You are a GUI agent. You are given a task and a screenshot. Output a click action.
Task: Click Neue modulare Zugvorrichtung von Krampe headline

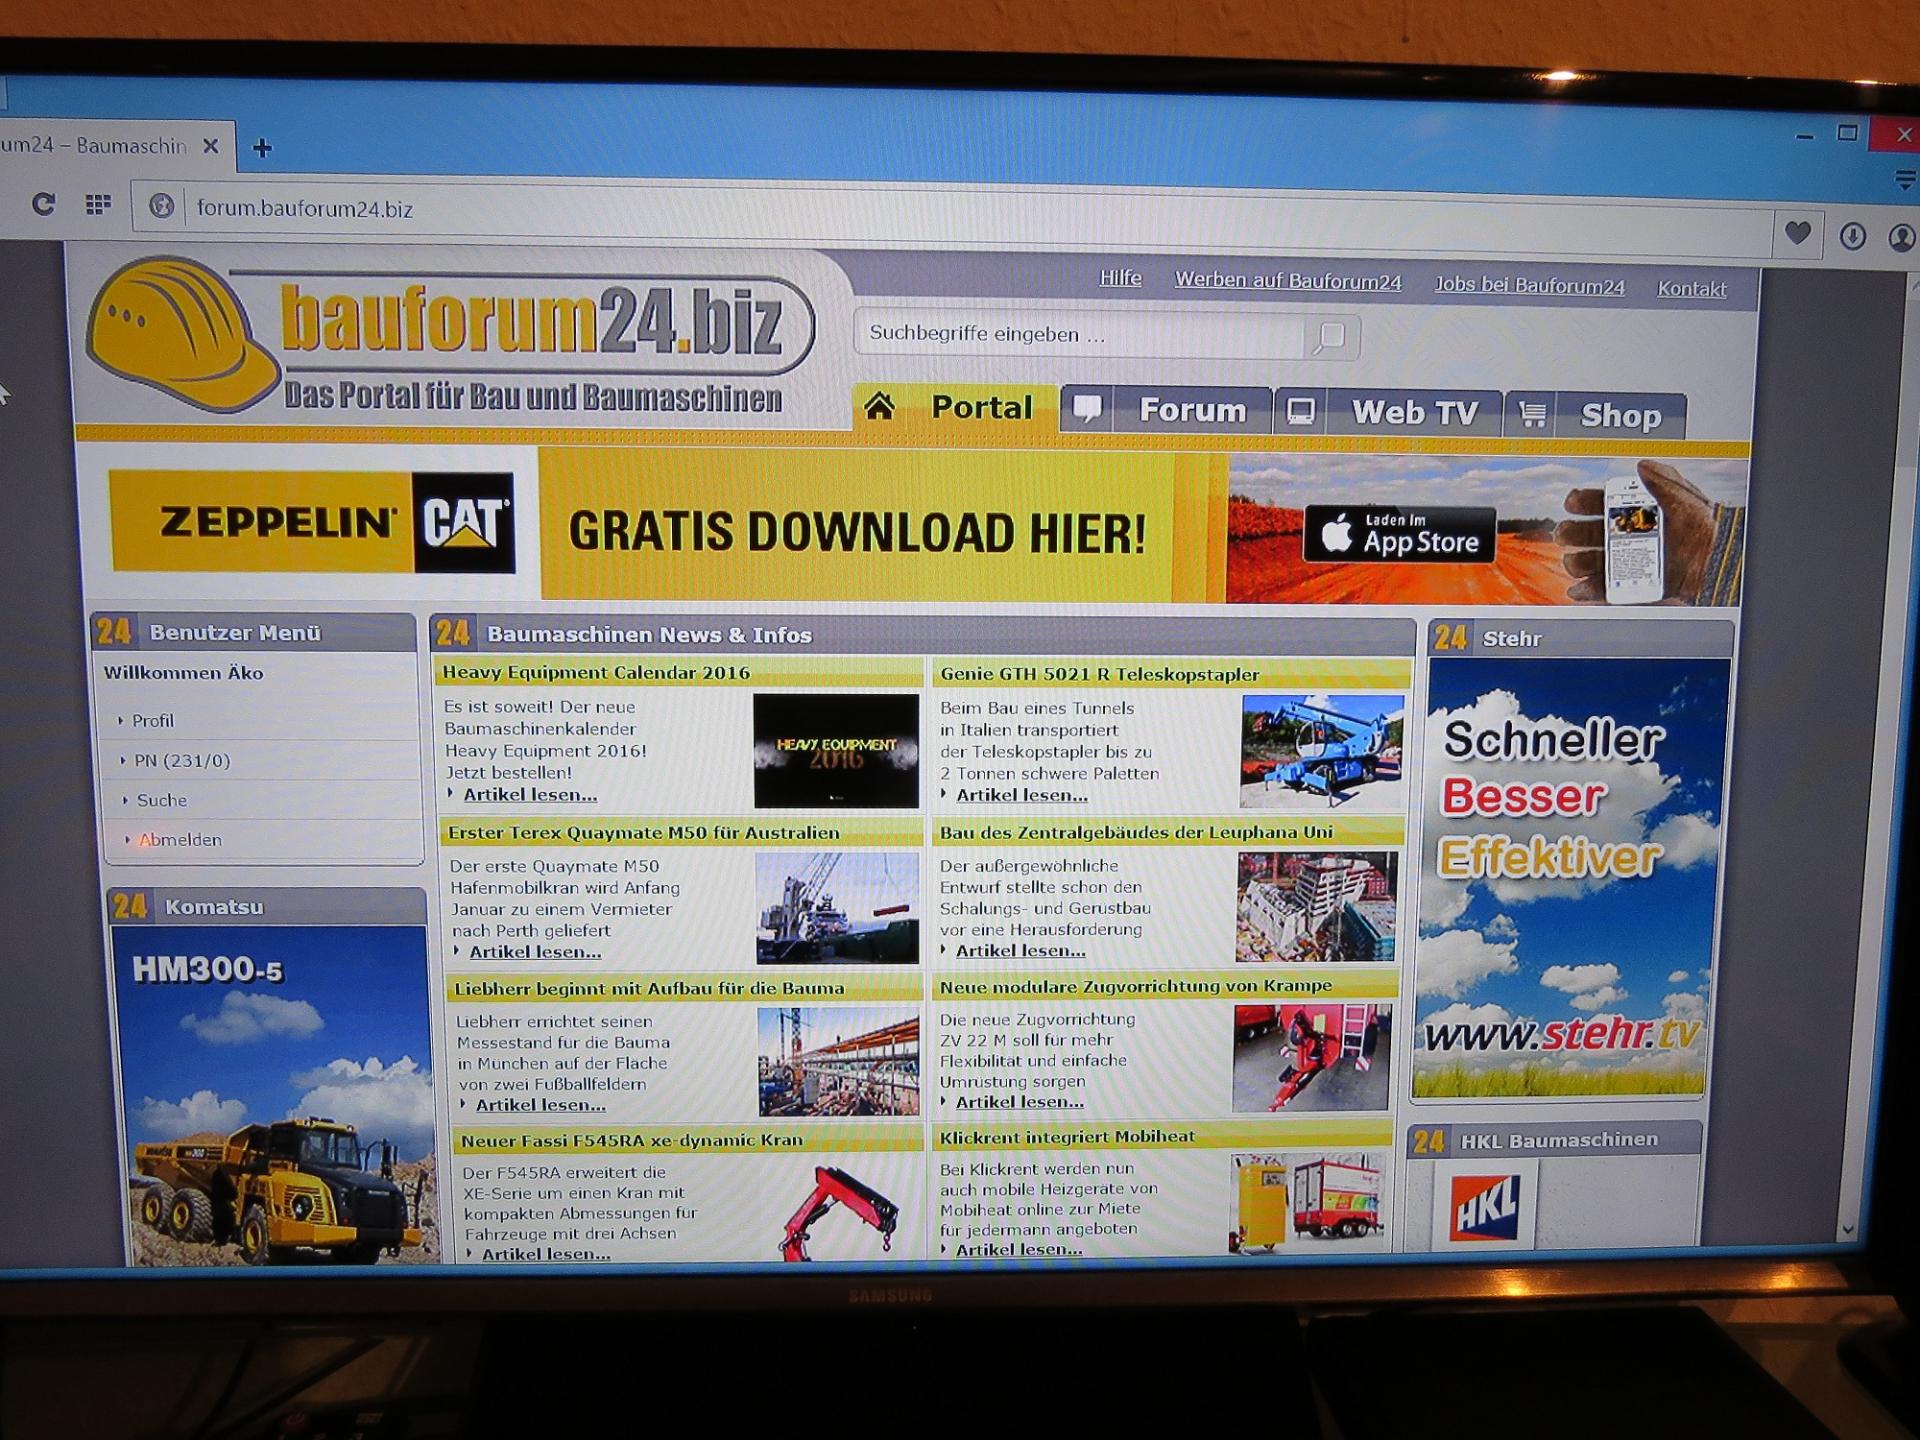[x=1136, y=986]
